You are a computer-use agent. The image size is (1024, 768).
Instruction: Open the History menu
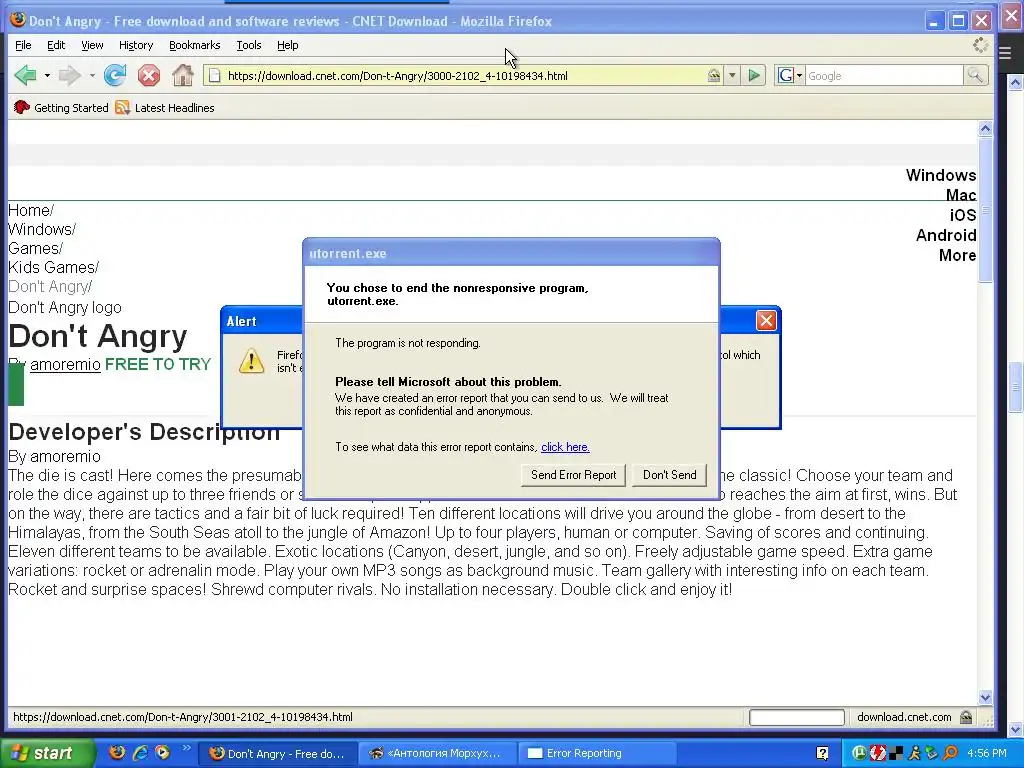pyautogui.click(x=136, y=45)
